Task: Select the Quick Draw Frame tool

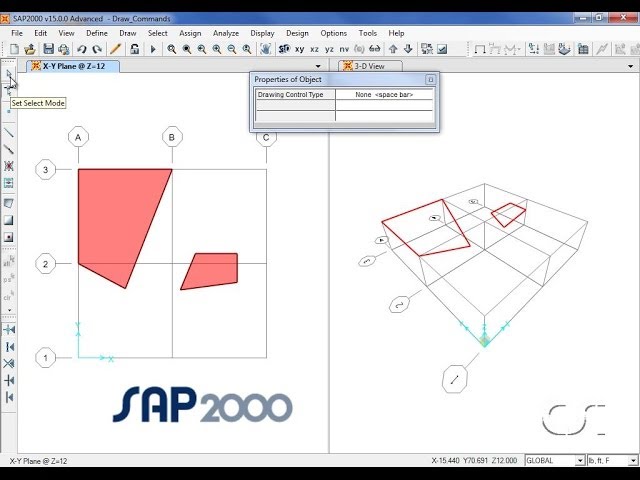Action: [9, 149]
